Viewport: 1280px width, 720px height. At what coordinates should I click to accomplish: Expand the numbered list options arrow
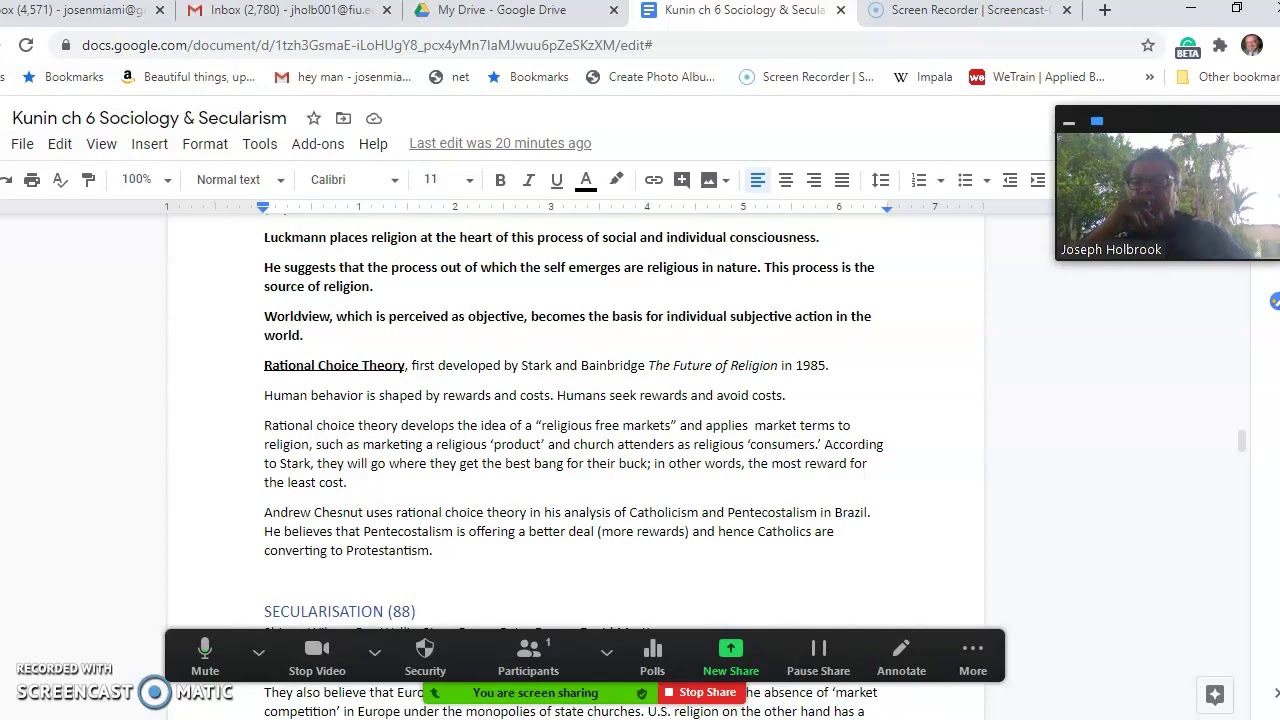[x=940, y=180]
